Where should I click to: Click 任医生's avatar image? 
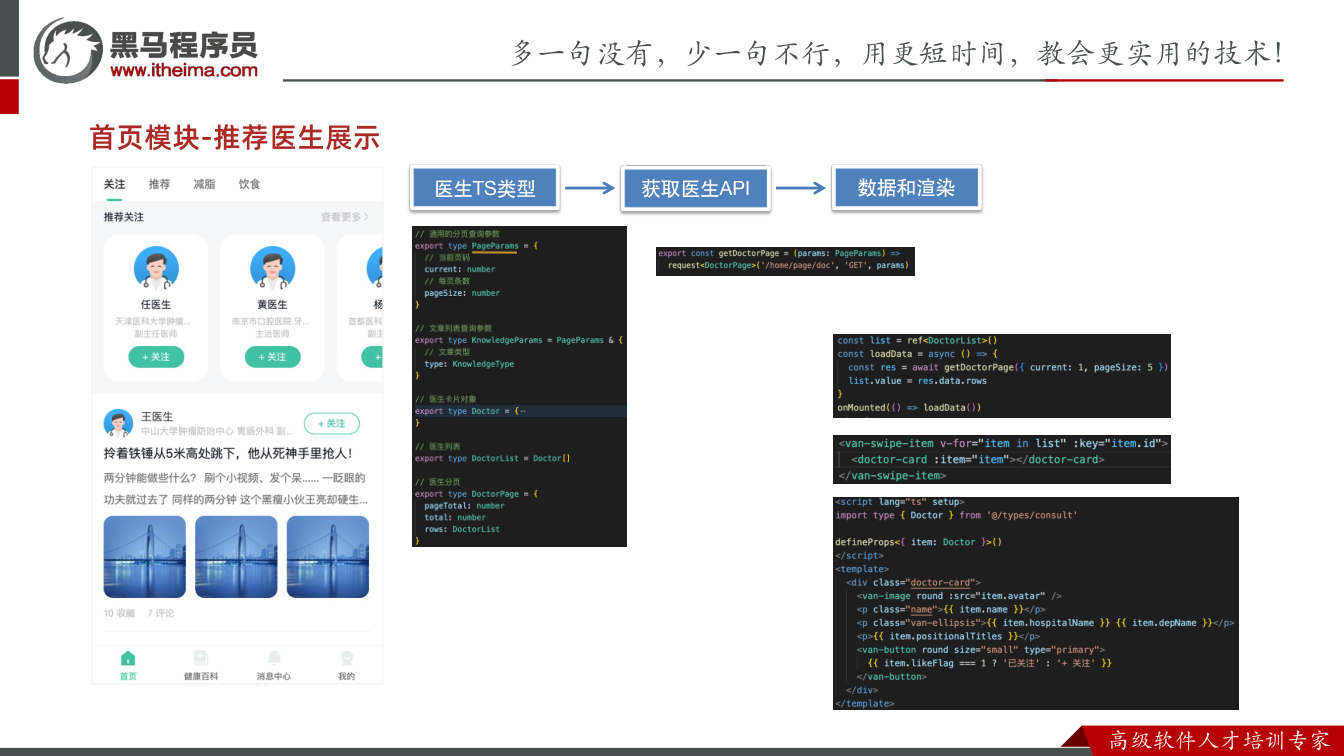click(156, 268)
